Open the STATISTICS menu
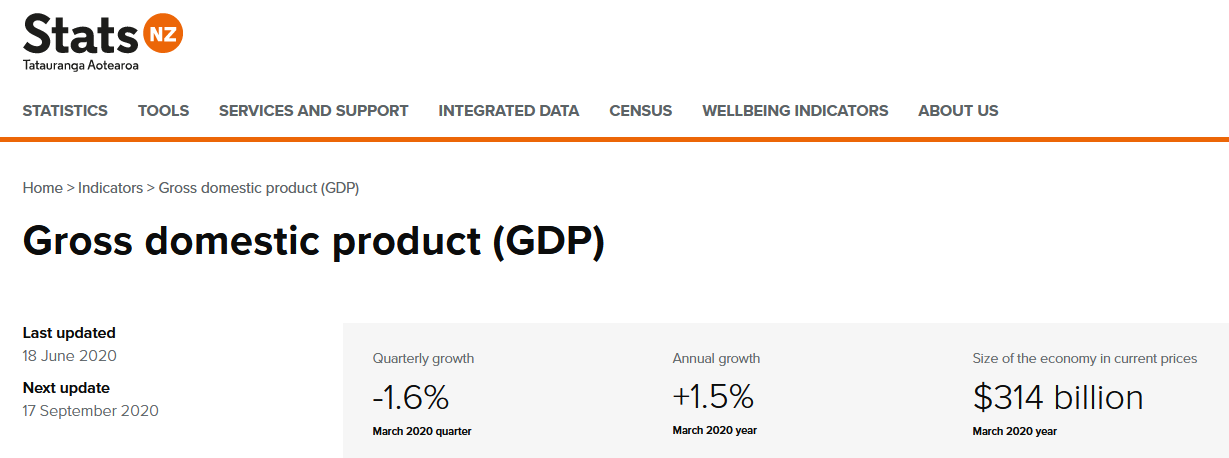This screenshot has height=458, width=1229. point(65,111)
